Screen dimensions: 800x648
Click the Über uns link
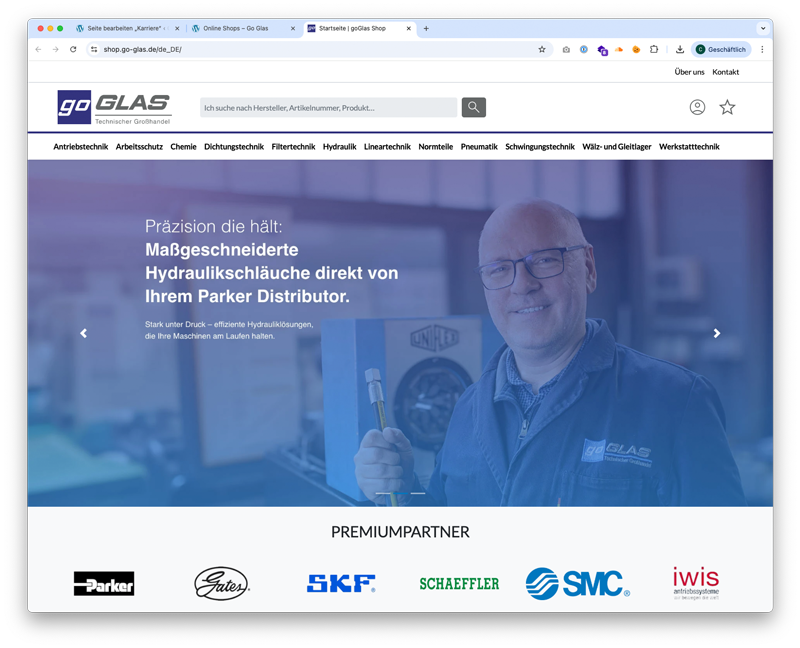[x=689, y=72]
